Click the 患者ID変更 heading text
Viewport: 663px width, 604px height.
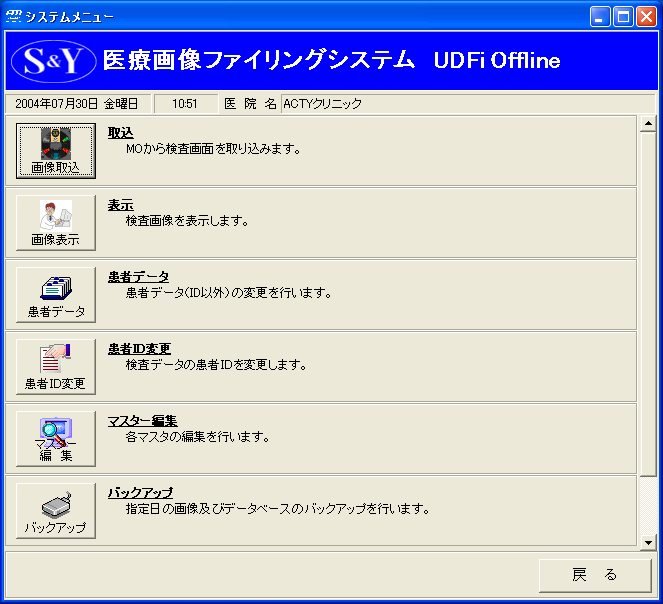(139, 349)
